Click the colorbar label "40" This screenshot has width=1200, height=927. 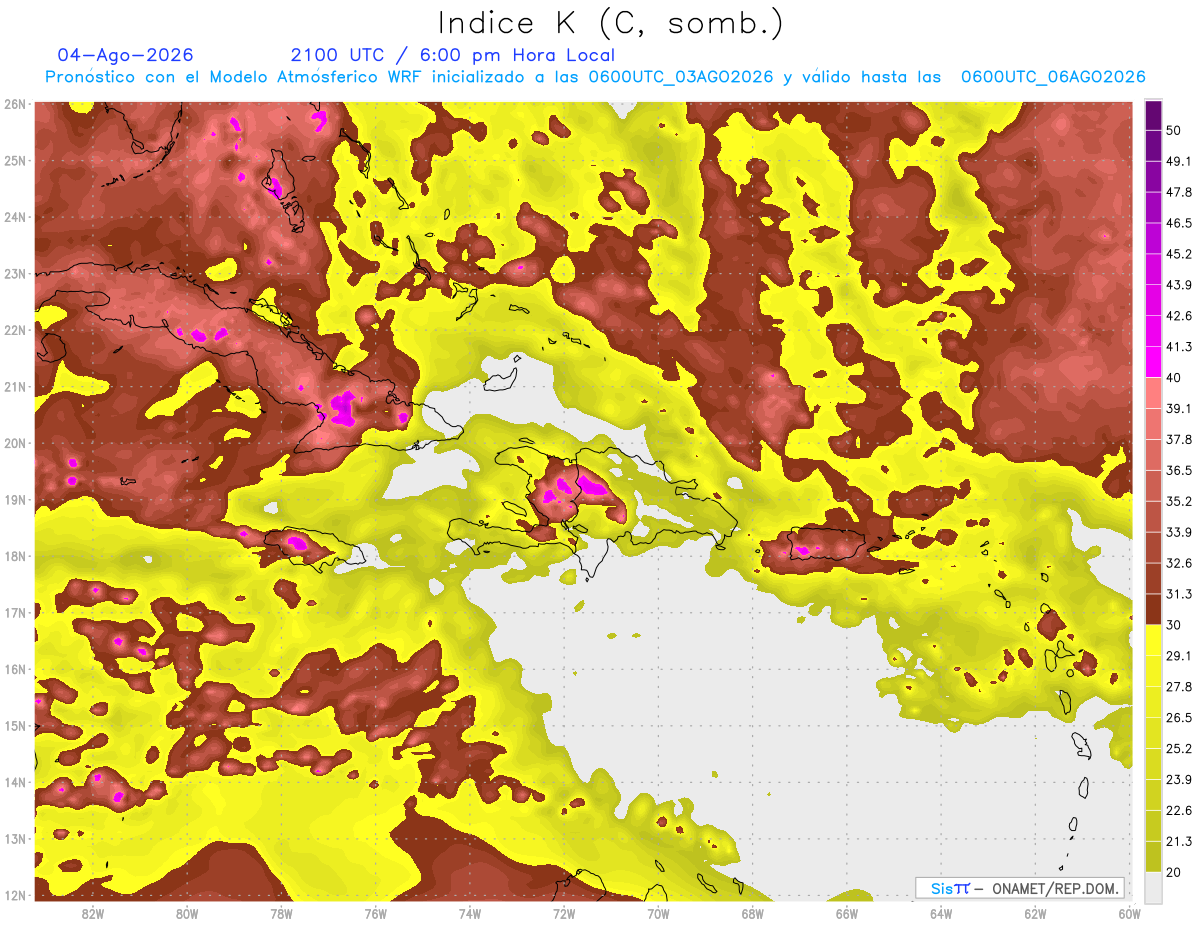pyautogui.click(x=1175, y=377)
